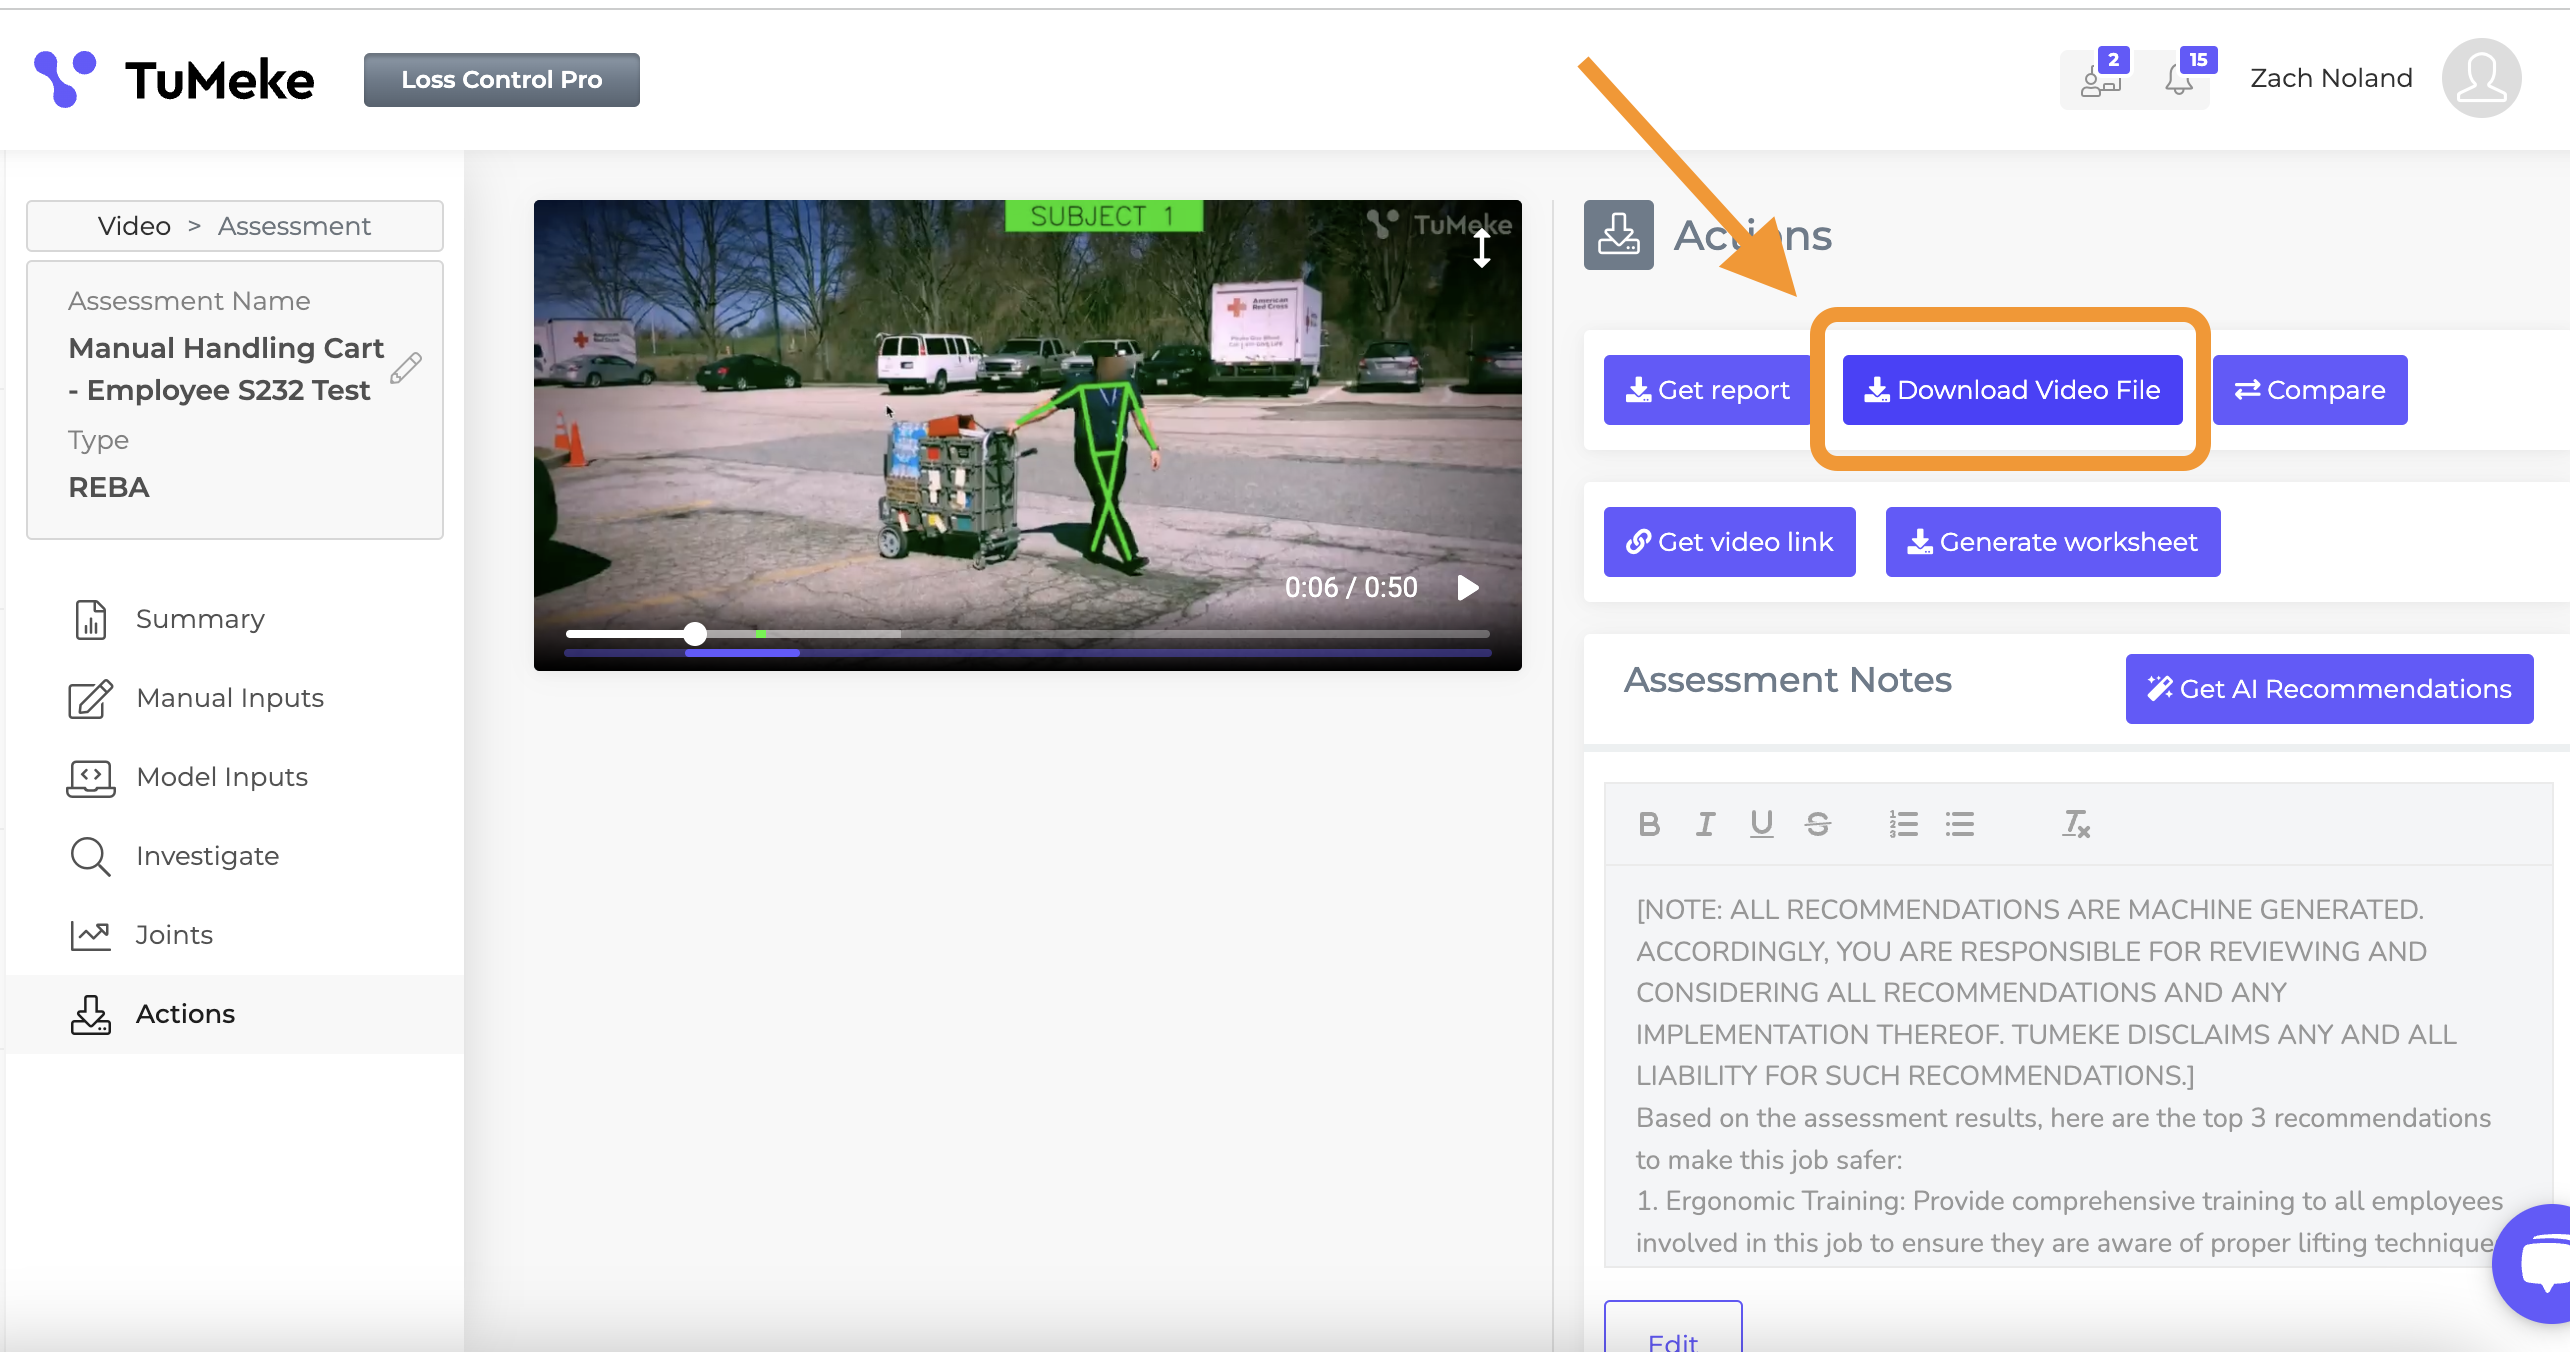Open the Summary section
The image size is (2570, 1352).
235,619
